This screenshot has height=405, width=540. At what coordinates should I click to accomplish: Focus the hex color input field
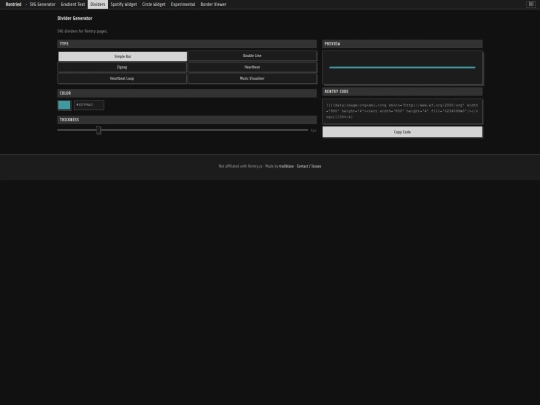pos(89,105)
